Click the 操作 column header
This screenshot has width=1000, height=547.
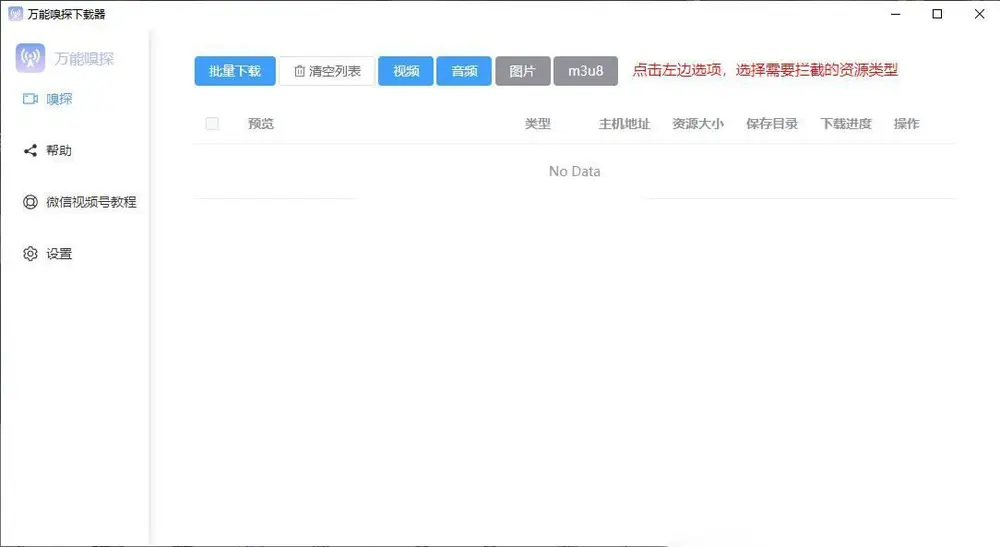(x=906, y=124)
